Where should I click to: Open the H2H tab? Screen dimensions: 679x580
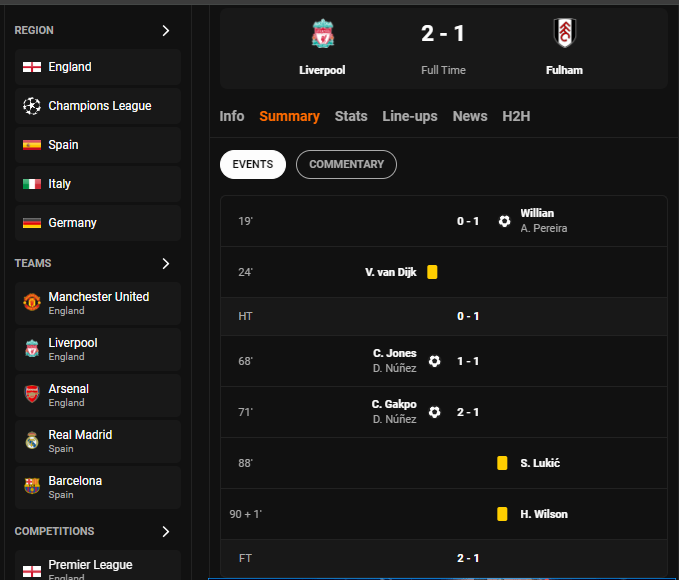[516, 116]
